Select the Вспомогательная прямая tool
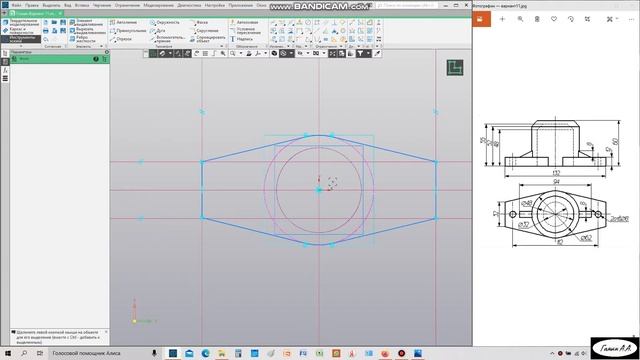The height and width of the screenshot is (360, 640). pyautogui.click(x=167, y=39)
